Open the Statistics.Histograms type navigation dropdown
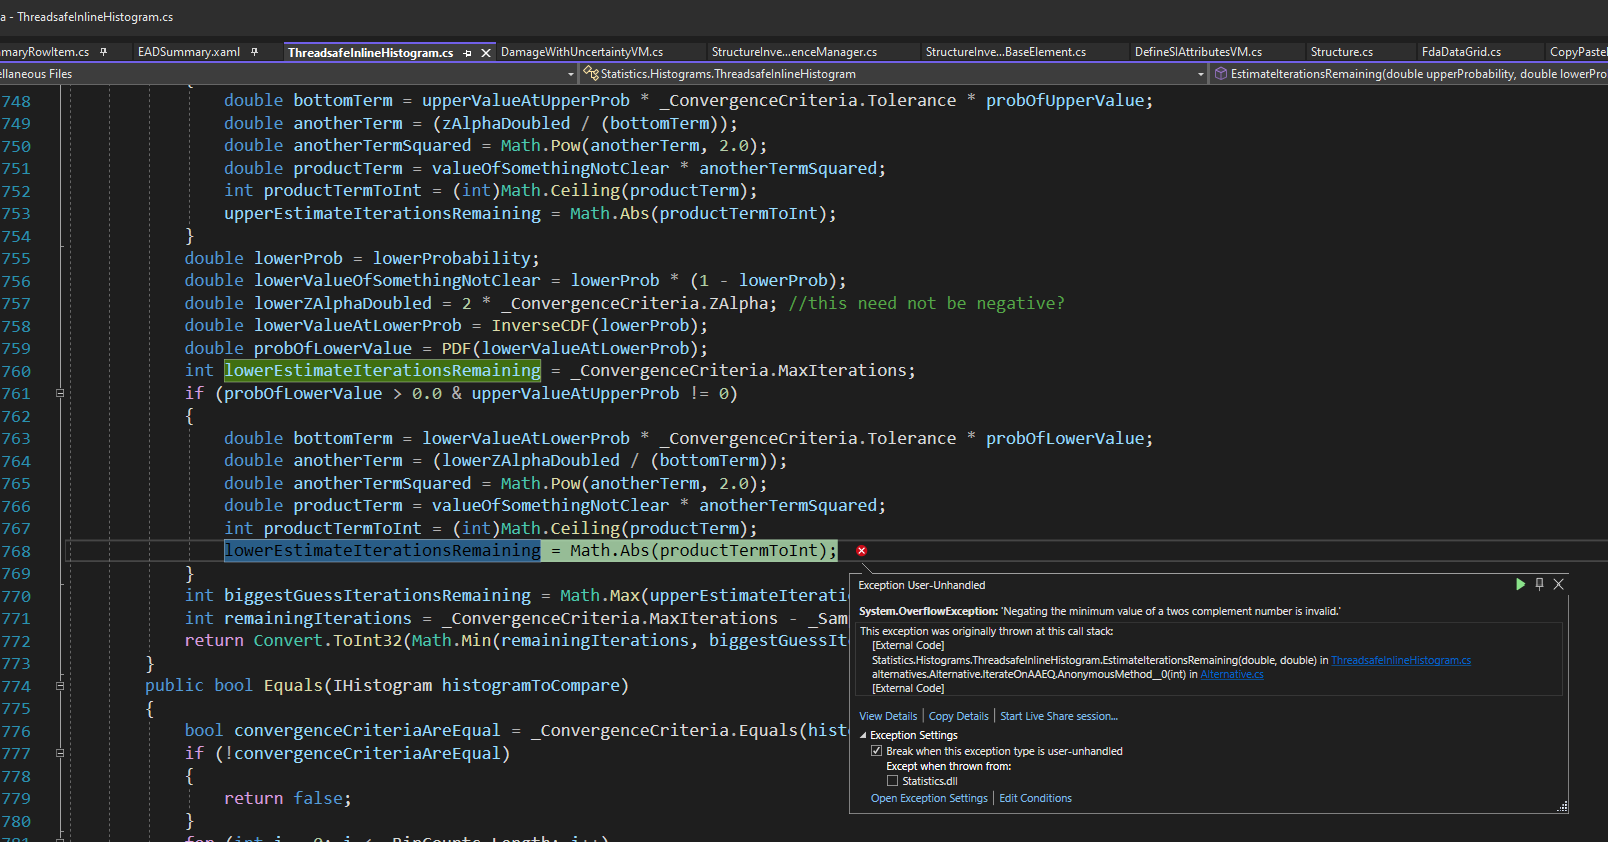 (x=1200, y=74)
